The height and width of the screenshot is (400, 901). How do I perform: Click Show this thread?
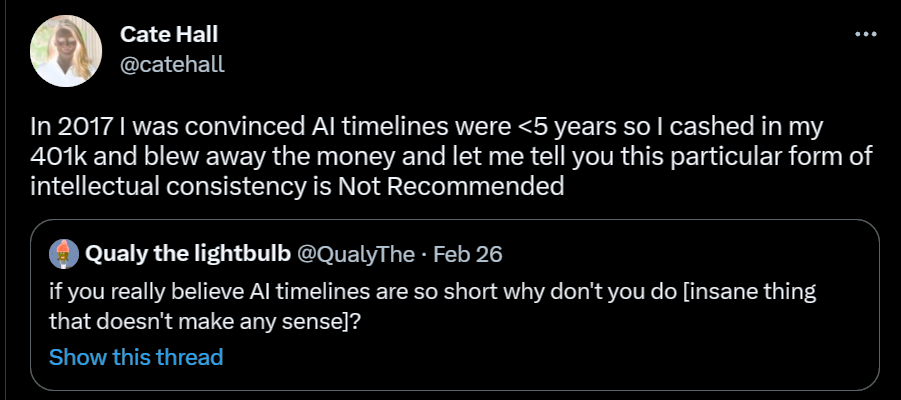click(x=136, y=357)
